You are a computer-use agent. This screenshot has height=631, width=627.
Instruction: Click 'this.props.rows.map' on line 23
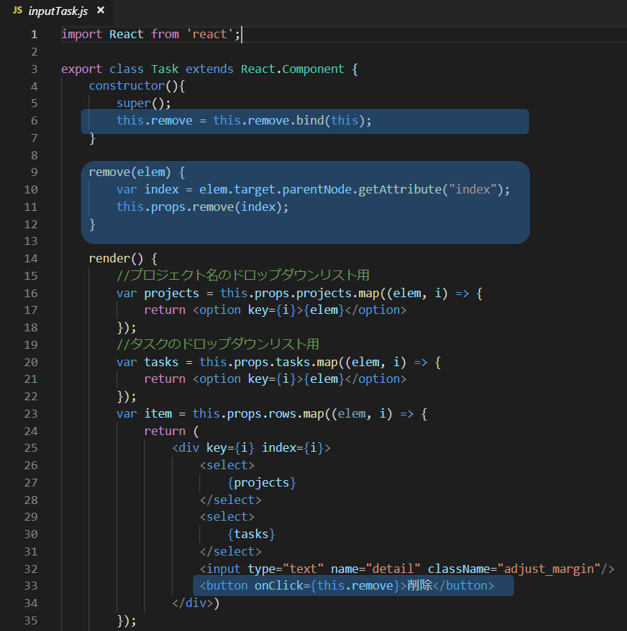[x=258, y=414]
